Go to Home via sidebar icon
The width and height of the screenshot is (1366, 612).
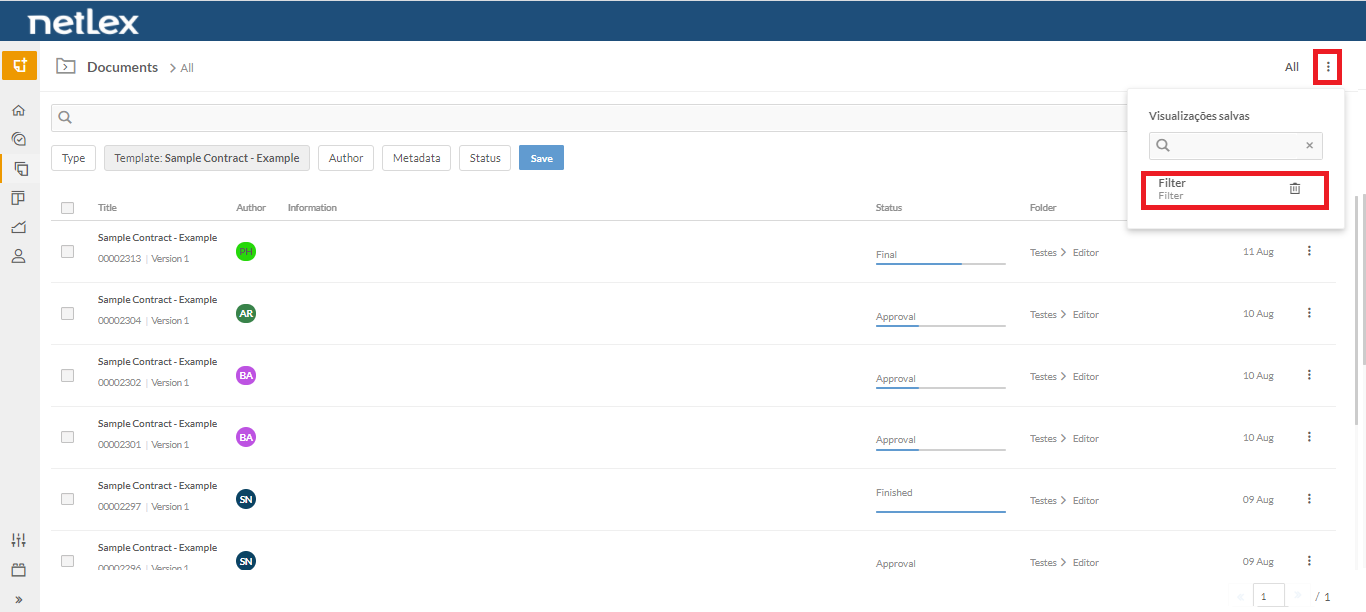(18, 110)
